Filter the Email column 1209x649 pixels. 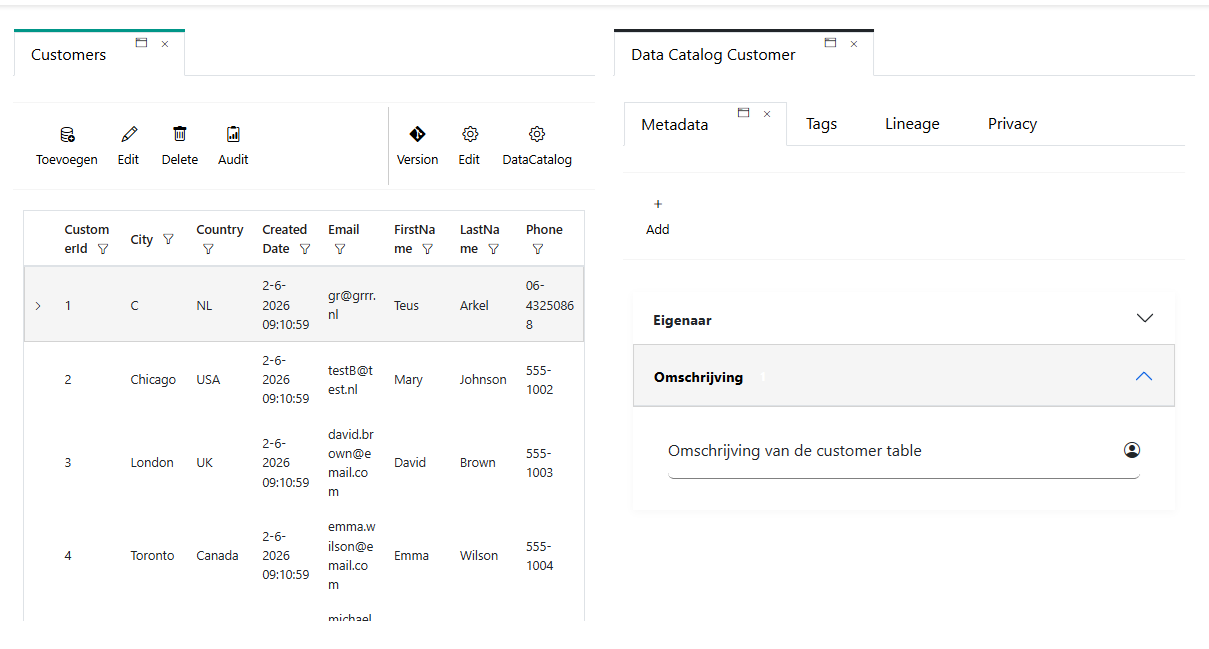pos(340,249)
